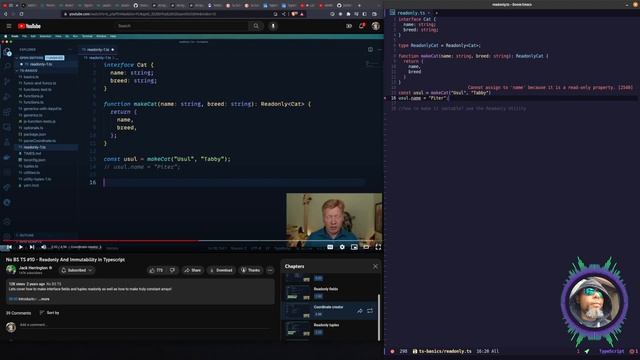The width and height of the screenshot is (640, 360).
Task: Close the Chapters panel
Action: 375,267
